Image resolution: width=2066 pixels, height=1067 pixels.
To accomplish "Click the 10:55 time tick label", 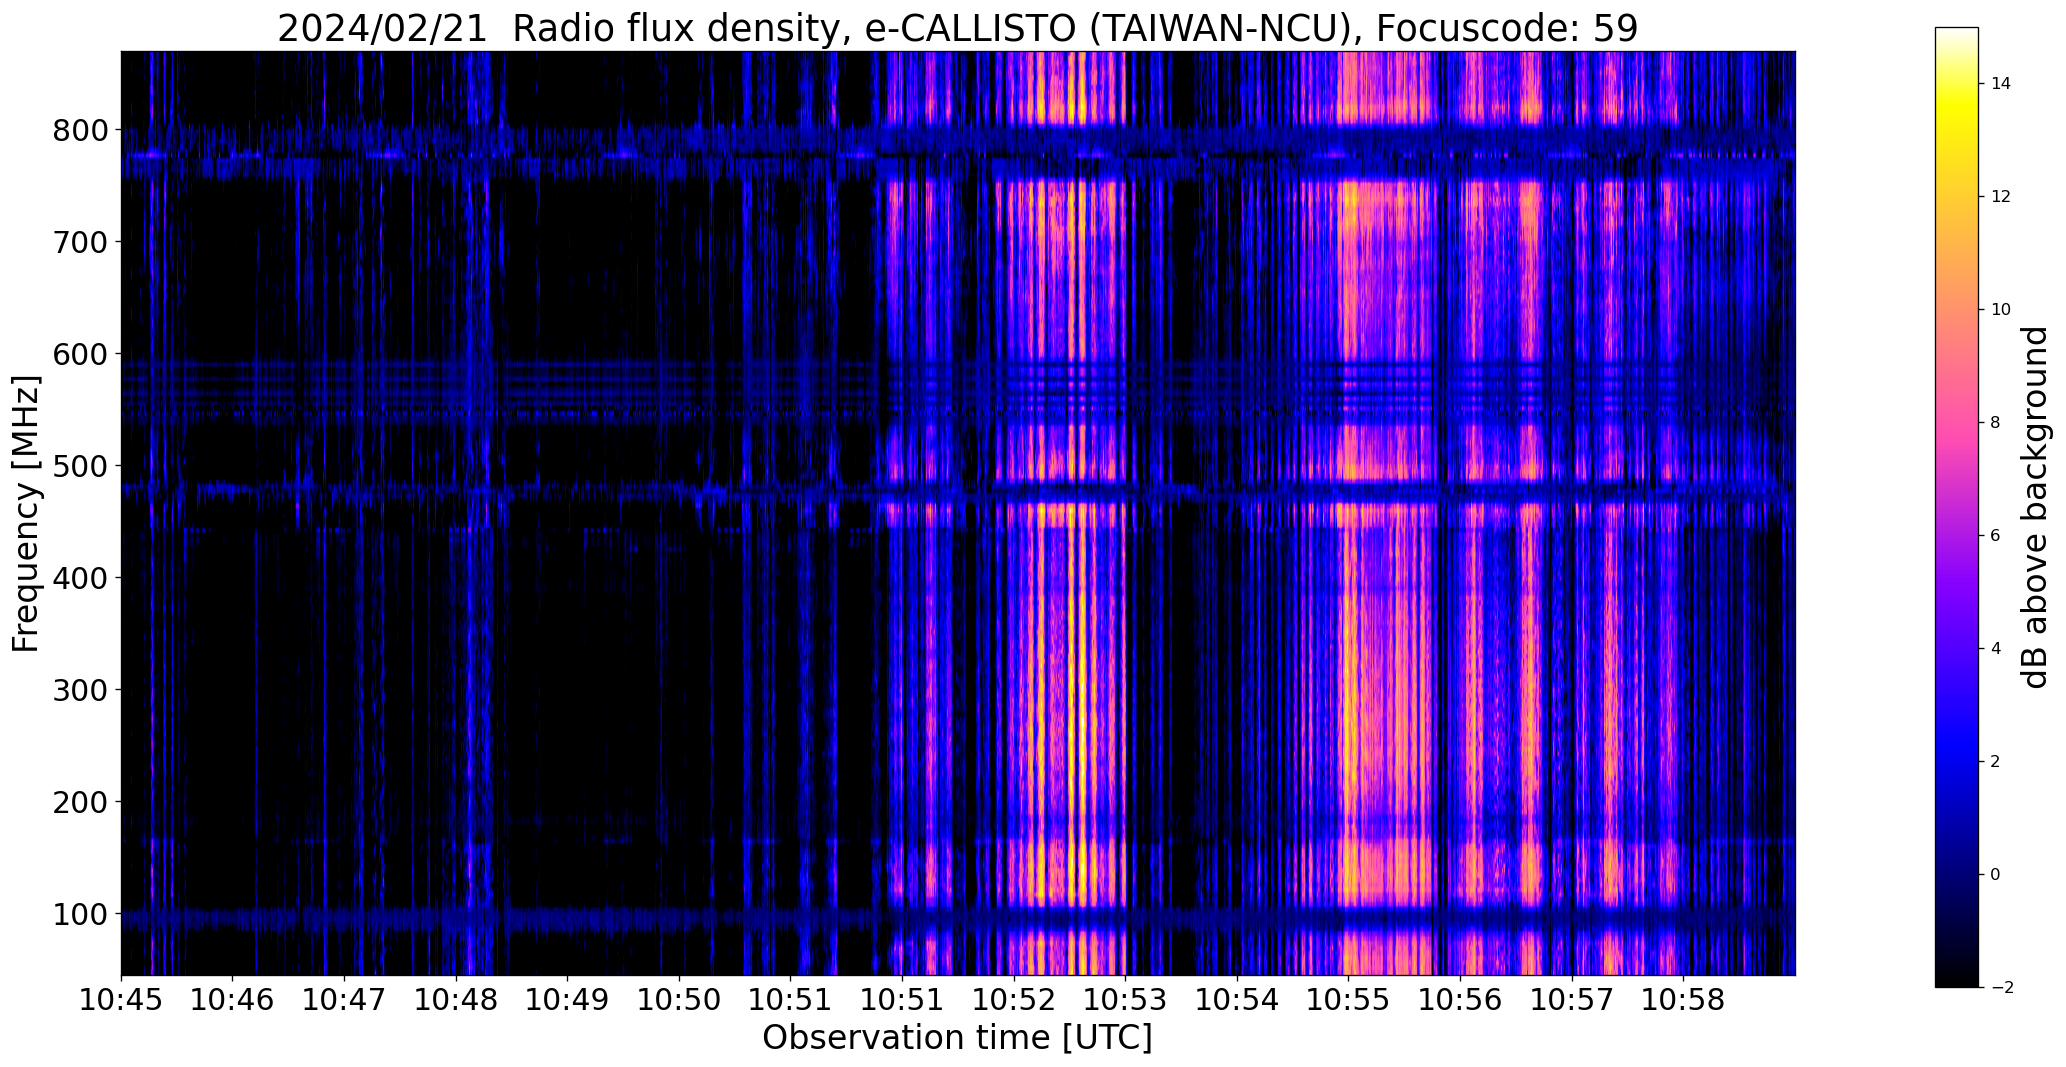I will pos(1348,1000).
